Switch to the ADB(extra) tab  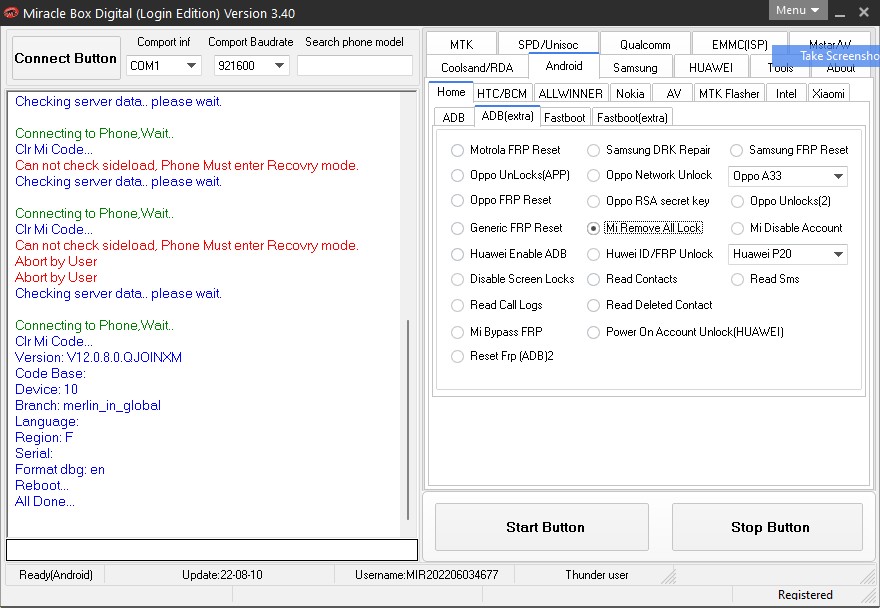[x=507, y=116]
